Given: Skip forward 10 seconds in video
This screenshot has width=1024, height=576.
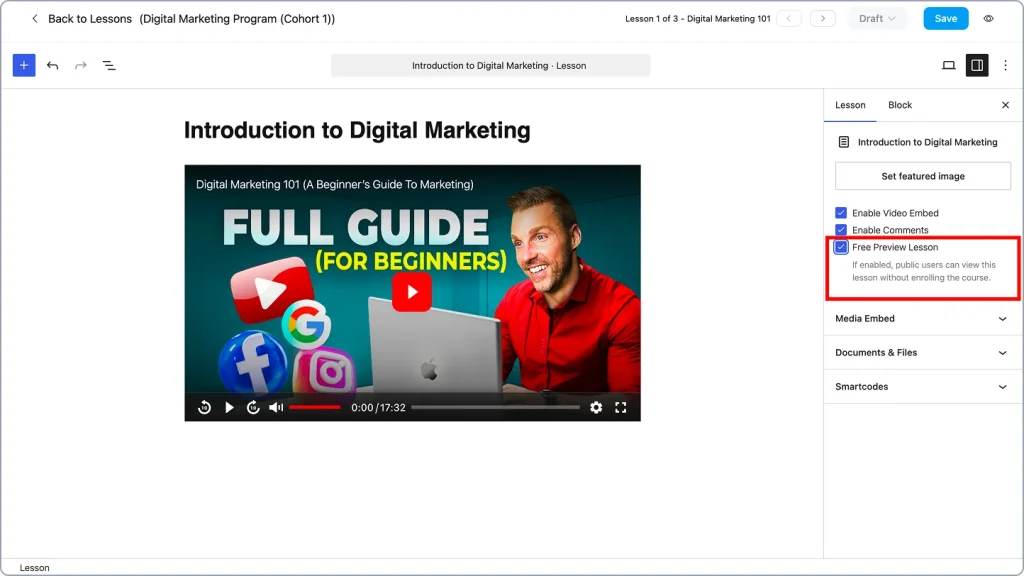Looking at the screenshot, I should 253,408.
